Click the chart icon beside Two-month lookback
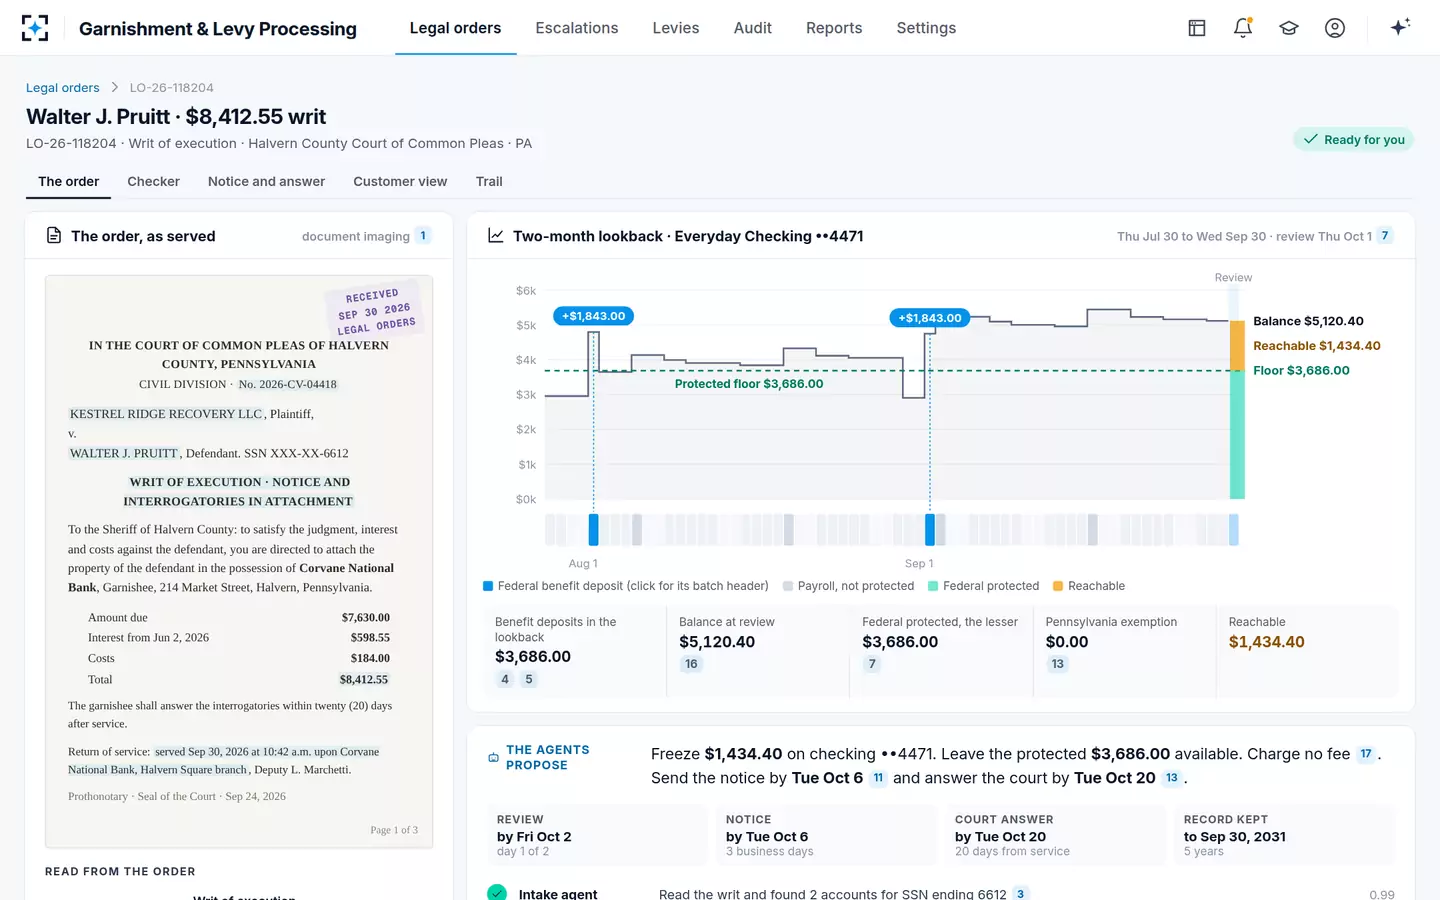1440x900 pixels. [x=495, y=236]
